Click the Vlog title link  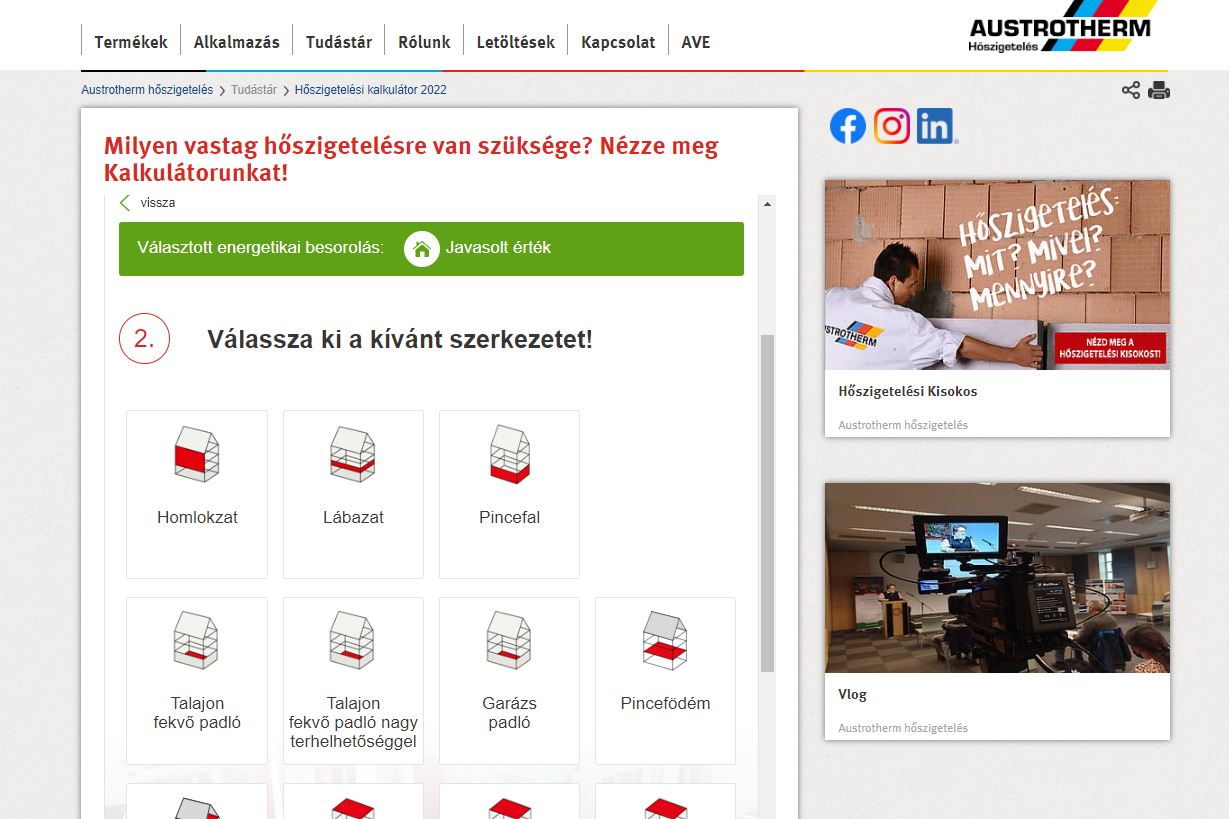pyautogui.click(x=852, y=695)
